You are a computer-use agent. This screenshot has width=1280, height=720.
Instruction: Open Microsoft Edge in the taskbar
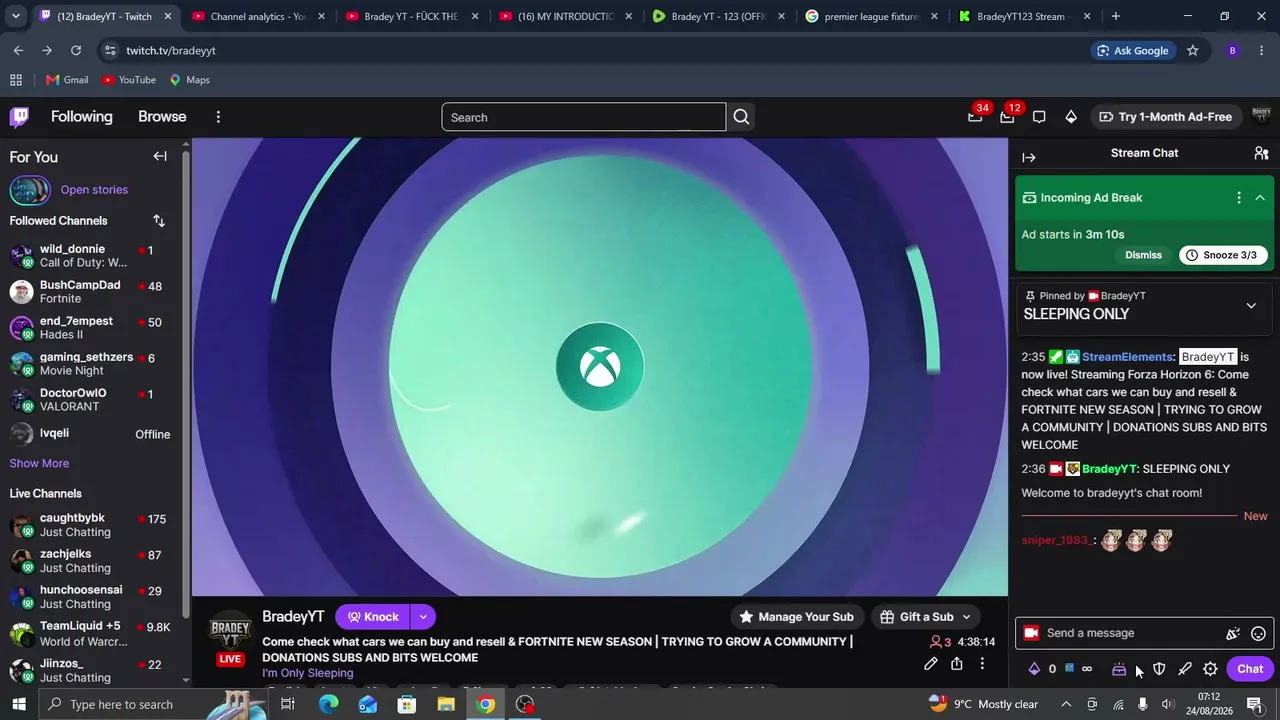click(328, 705)
